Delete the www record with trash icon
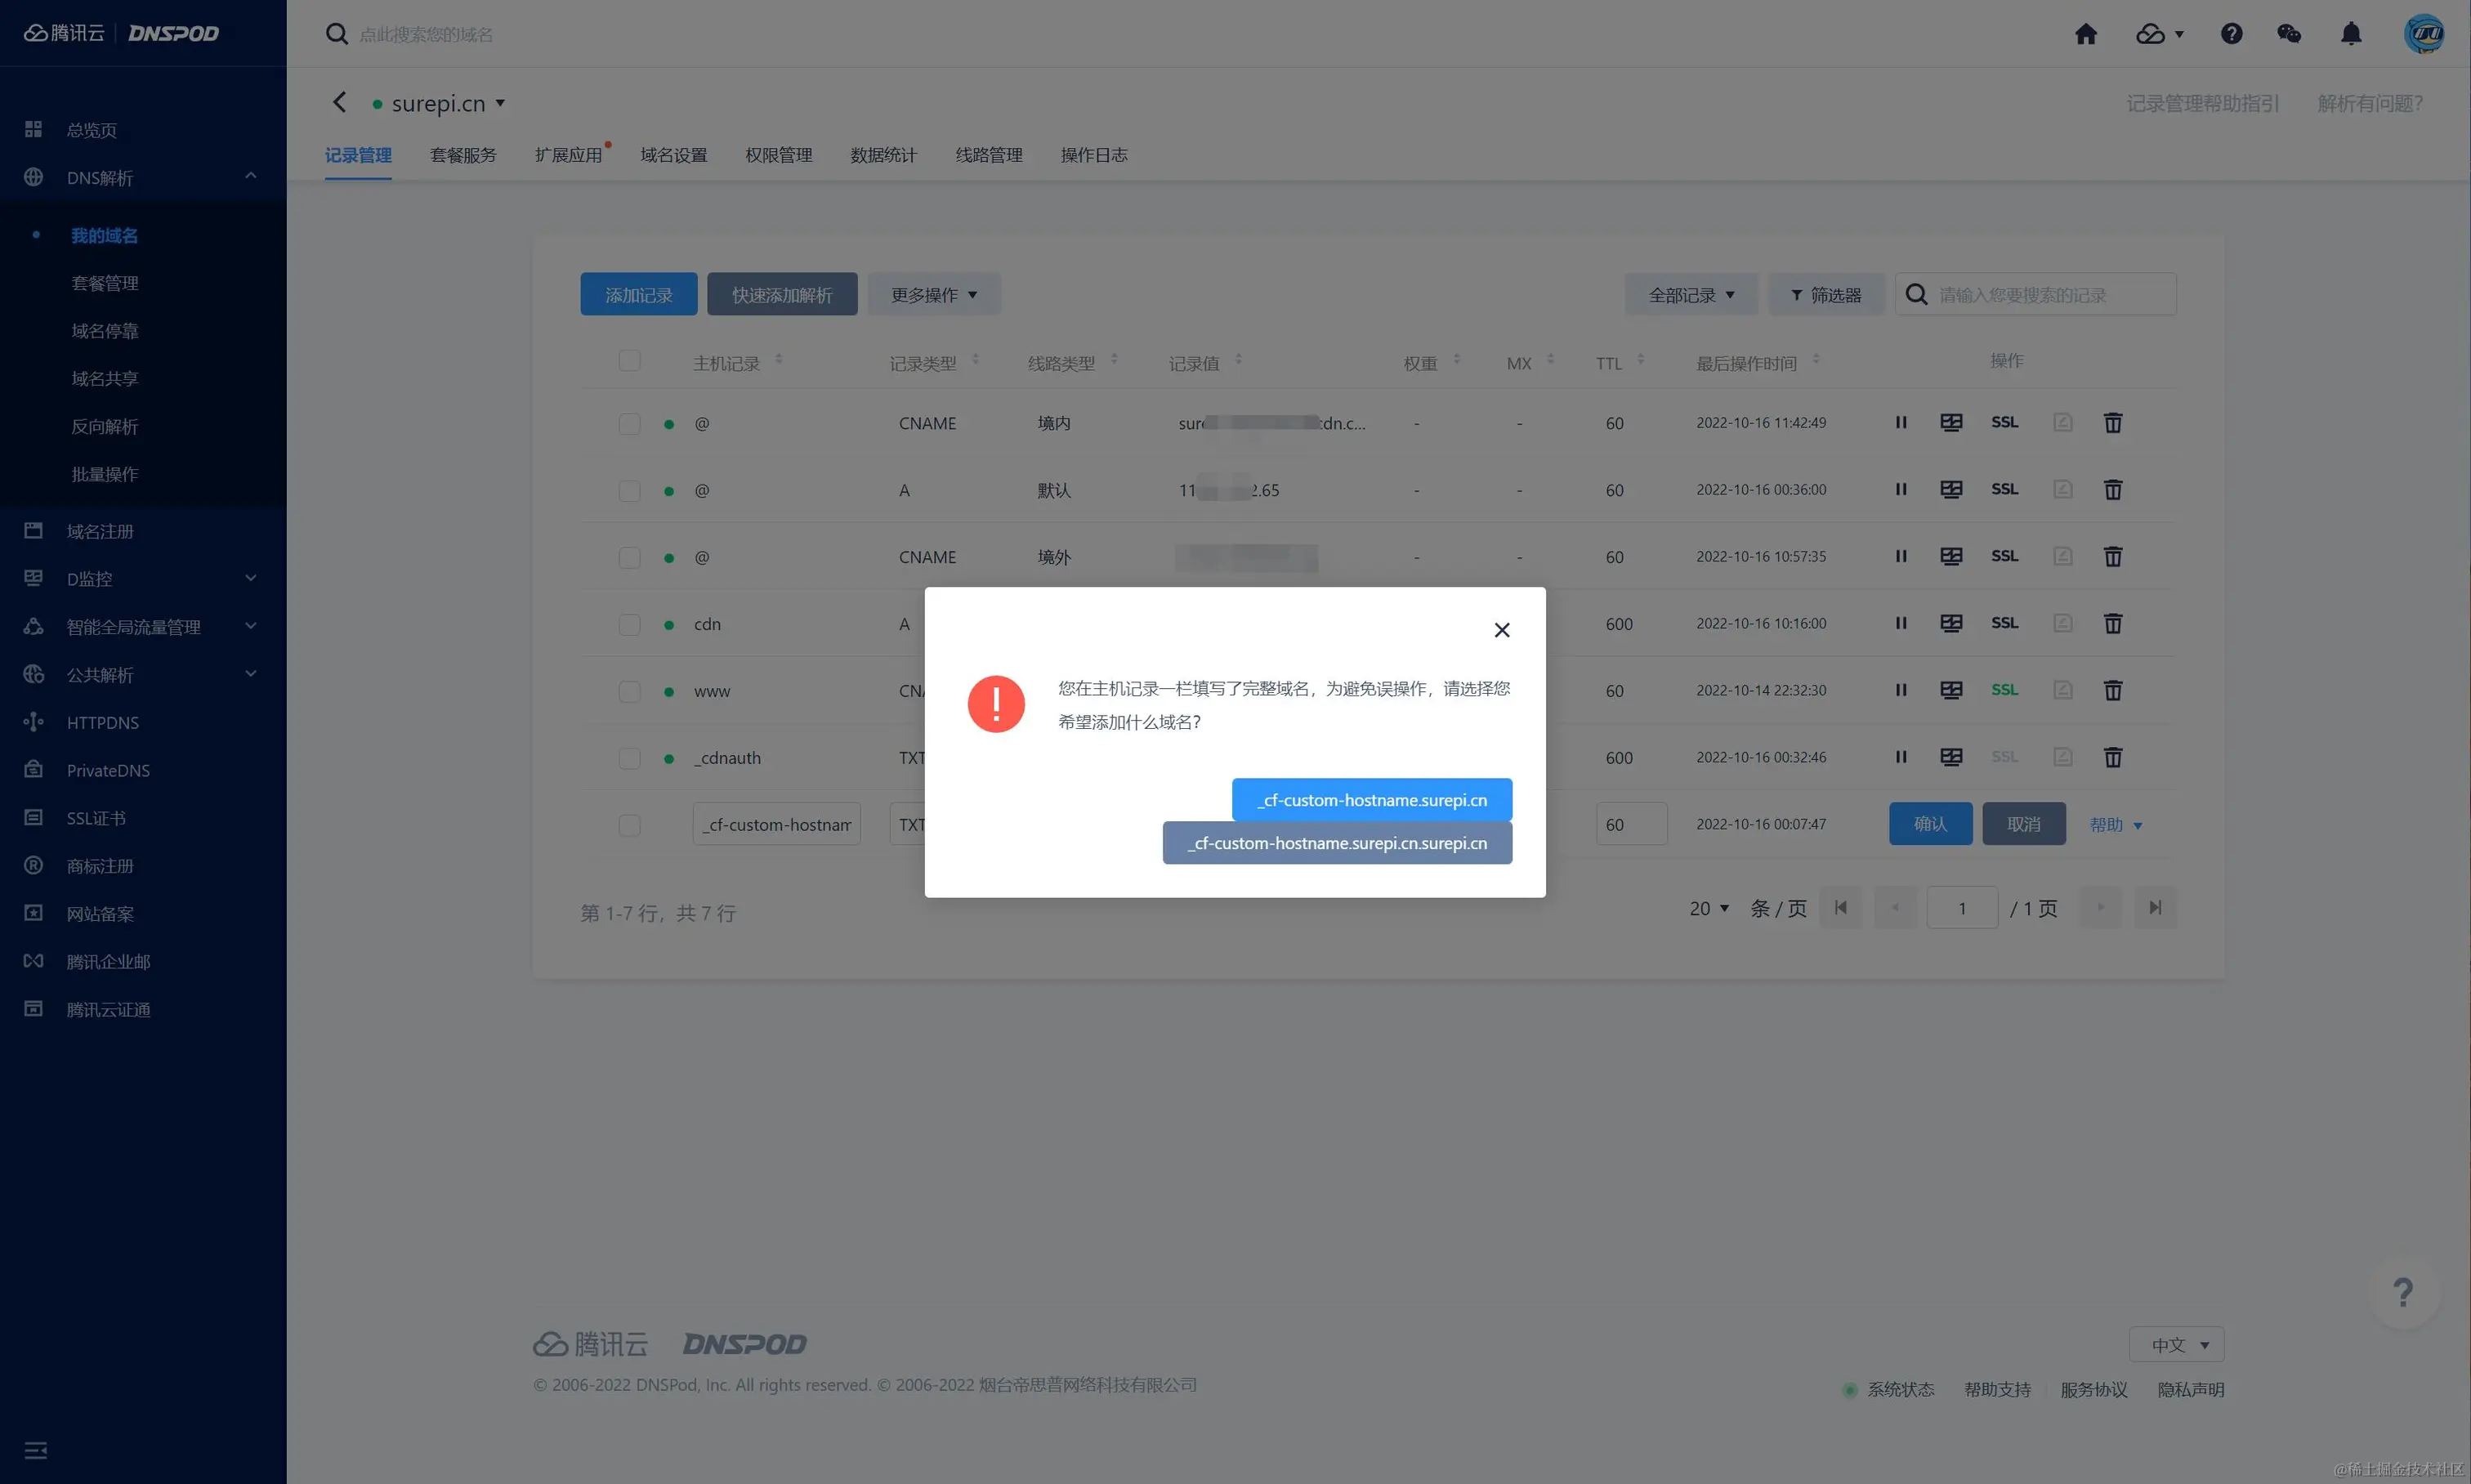 (2112, 690)
